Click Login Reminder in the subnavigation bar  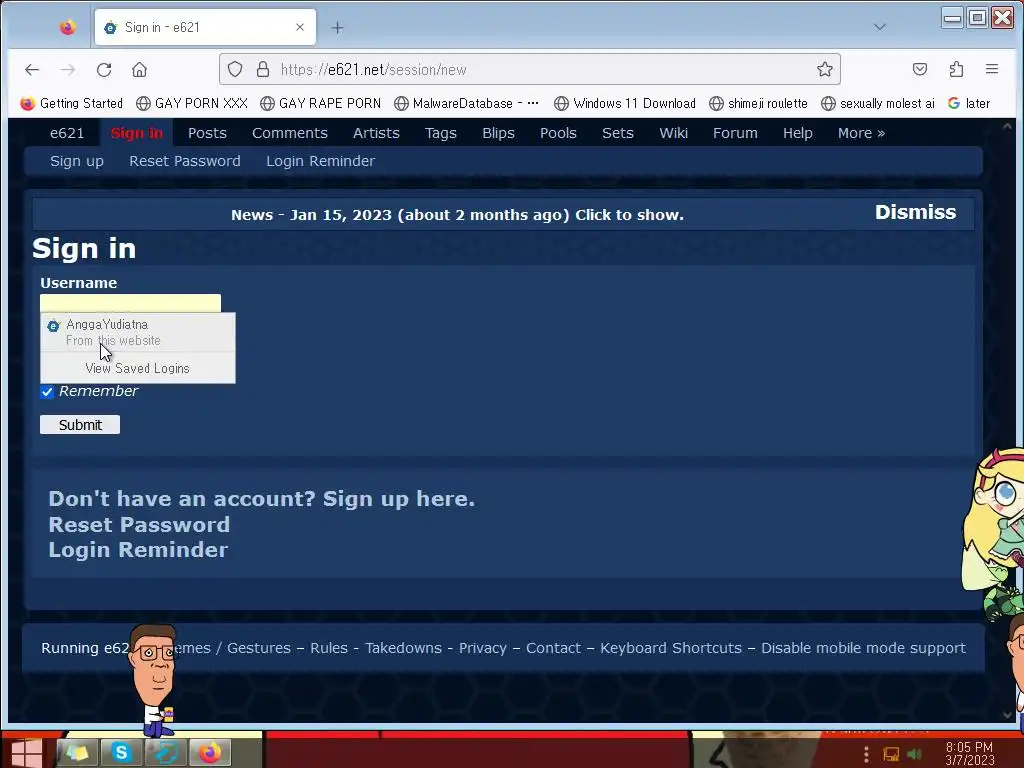[x=320, y=161]
